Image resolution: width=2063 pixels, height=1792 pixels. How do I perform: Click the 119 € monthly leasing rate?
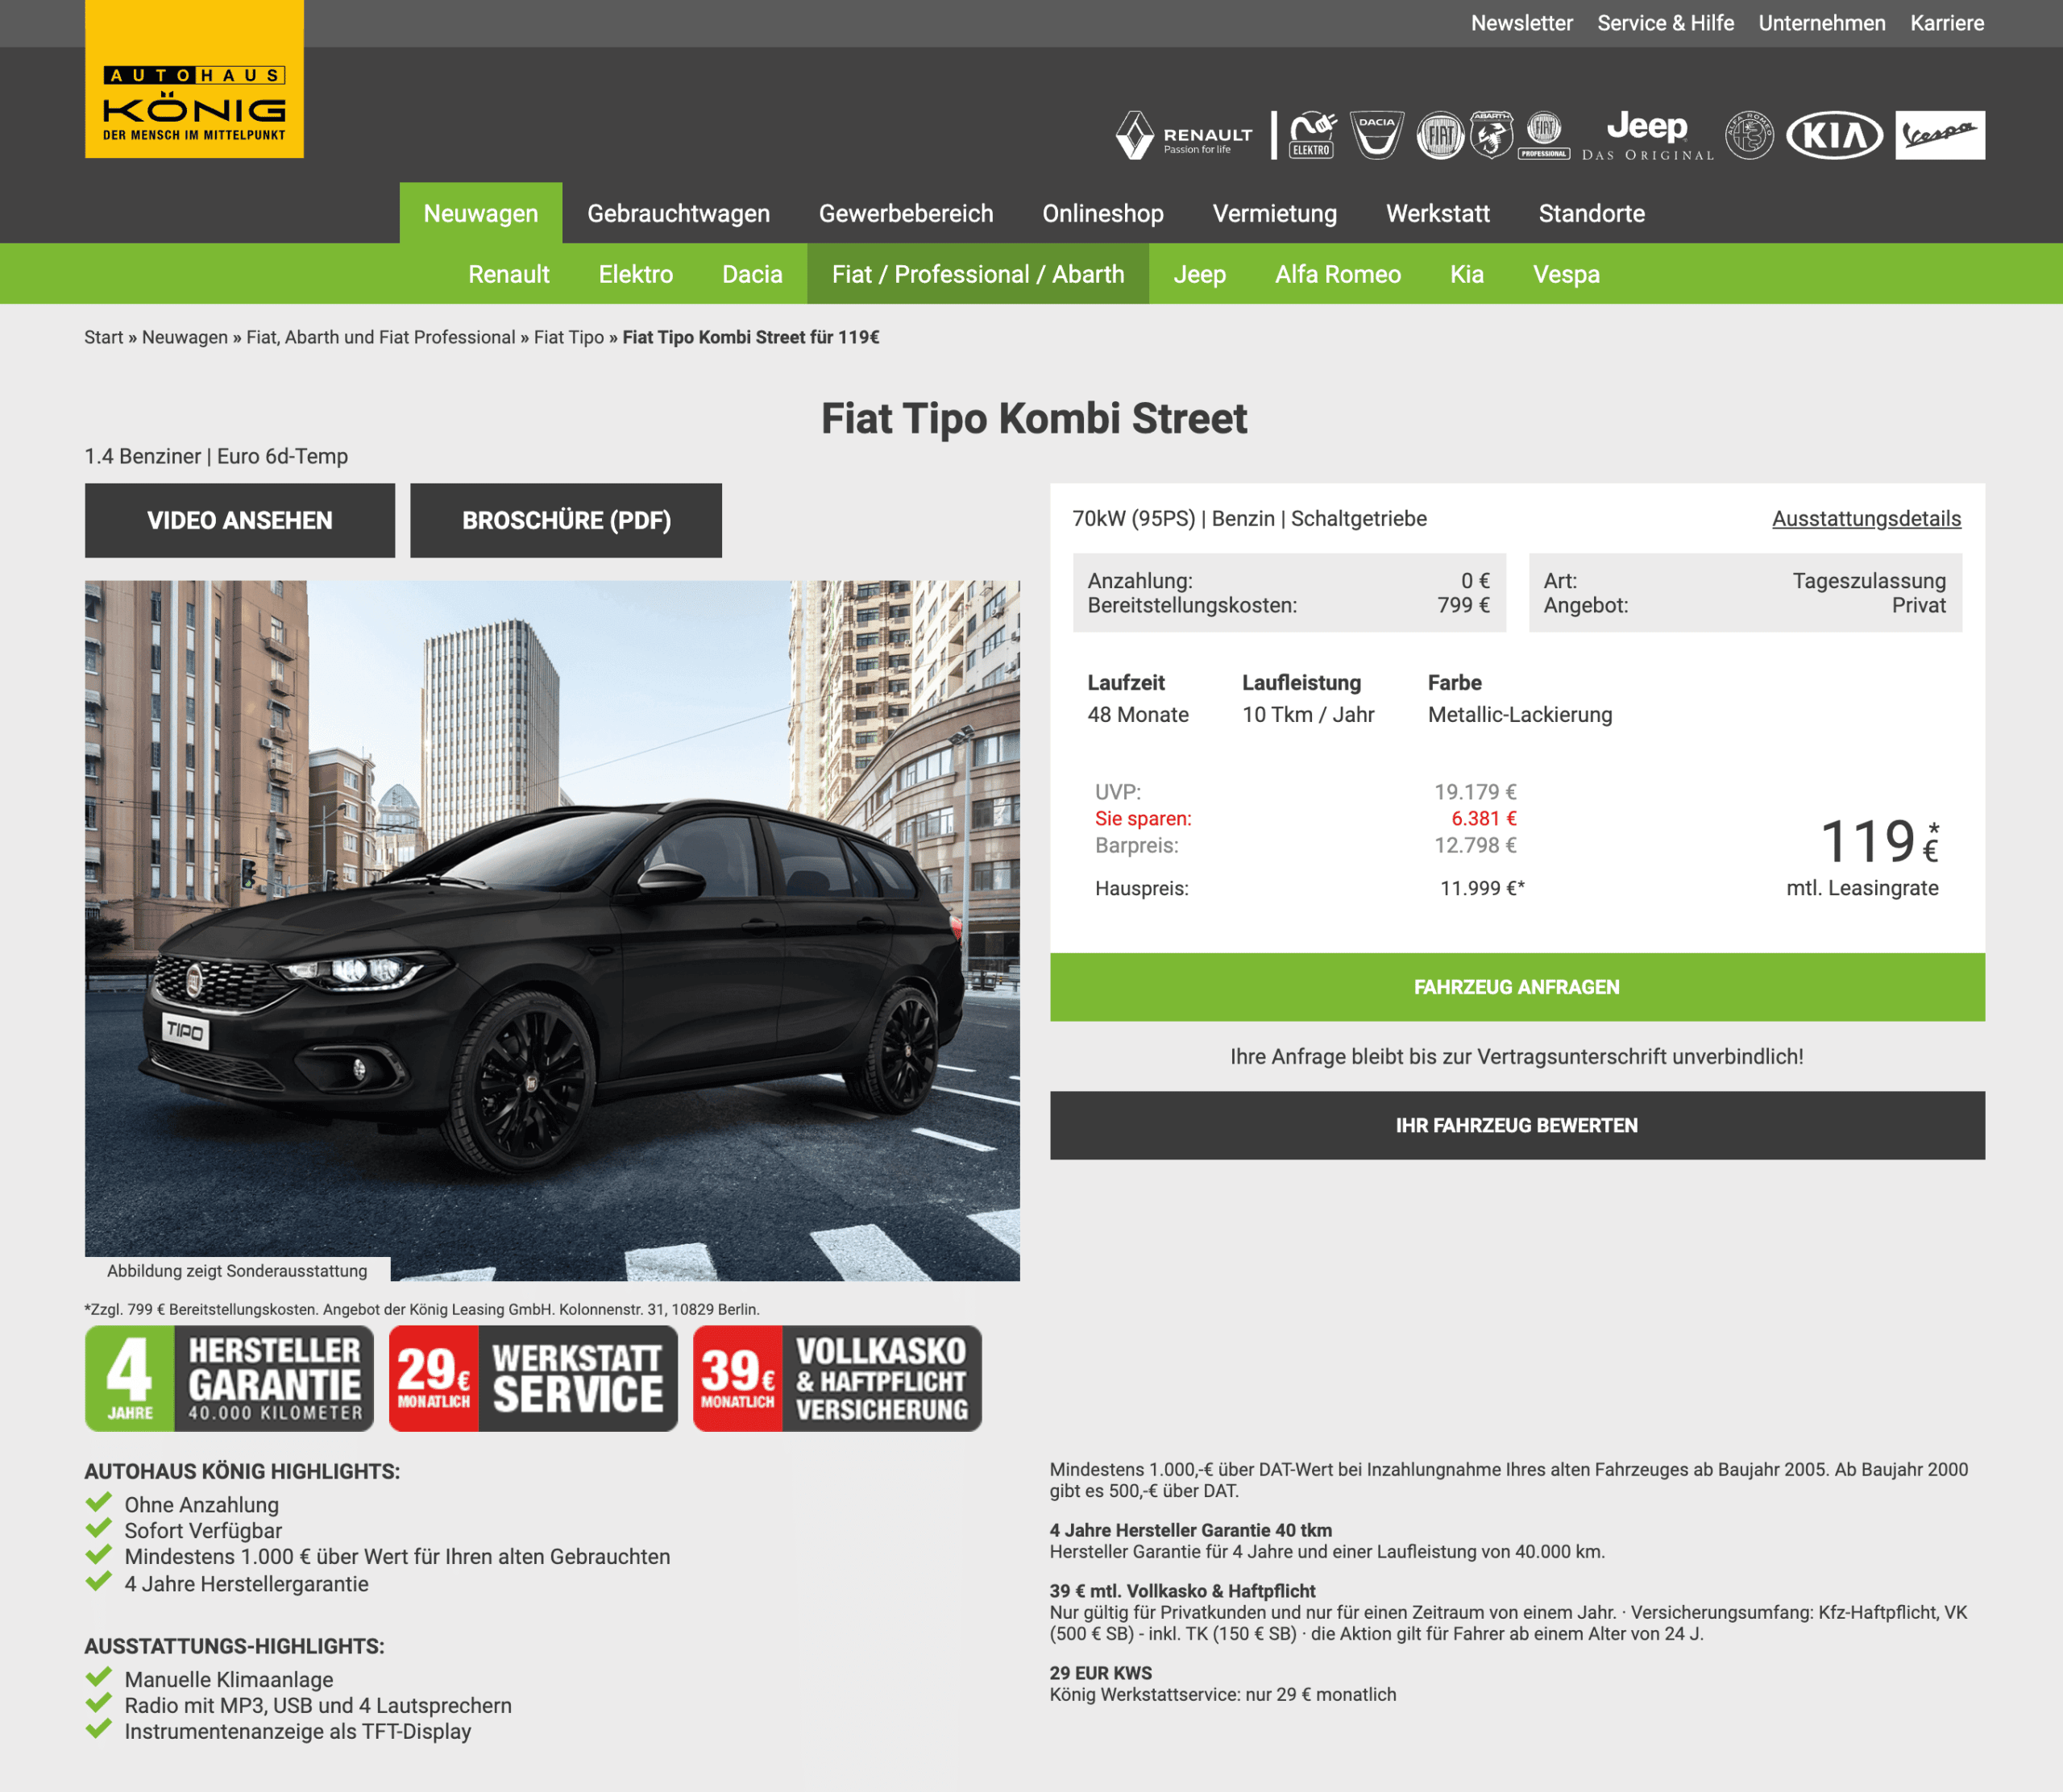tap(1879, 841)
